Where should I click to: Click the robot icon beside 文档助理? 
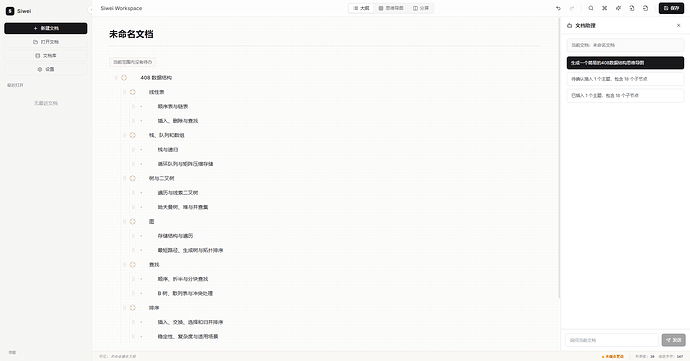[569, 26]
